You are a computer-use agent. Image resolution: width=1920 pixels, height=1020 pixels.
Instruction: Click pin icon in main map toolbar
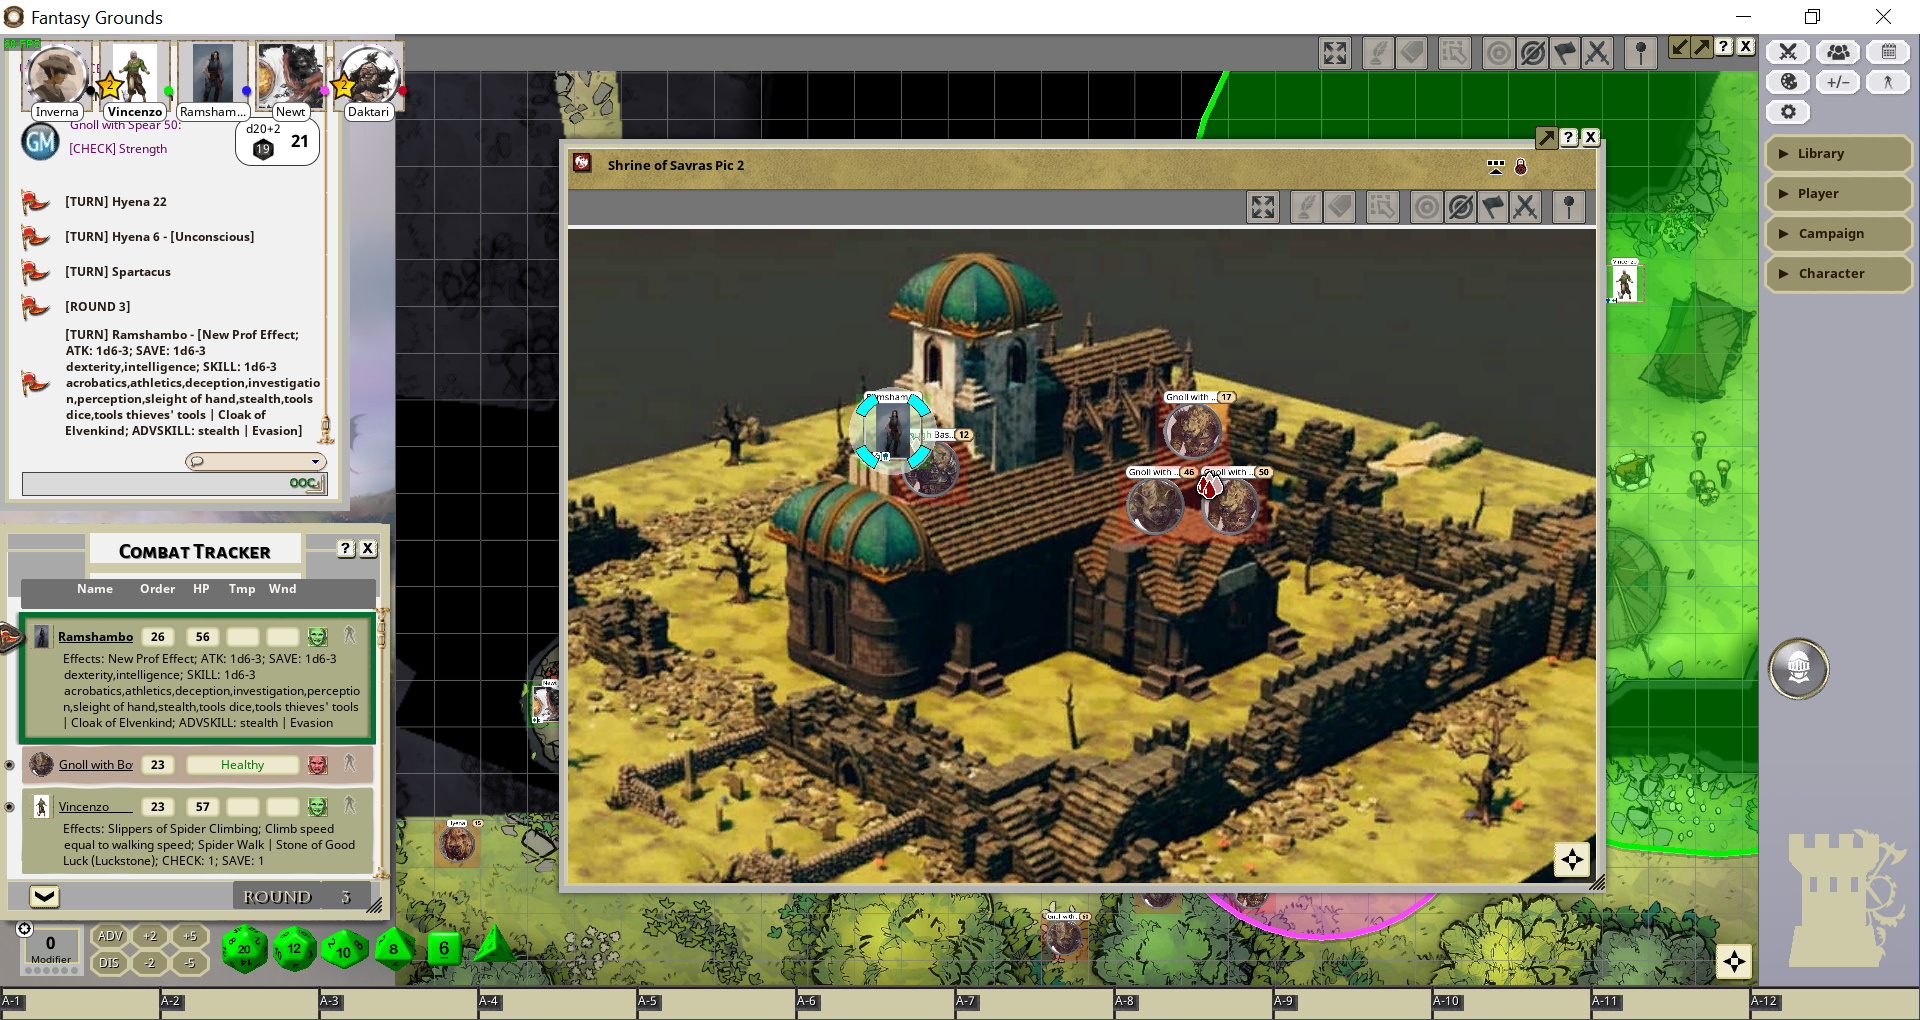(x=1640, y=53)
